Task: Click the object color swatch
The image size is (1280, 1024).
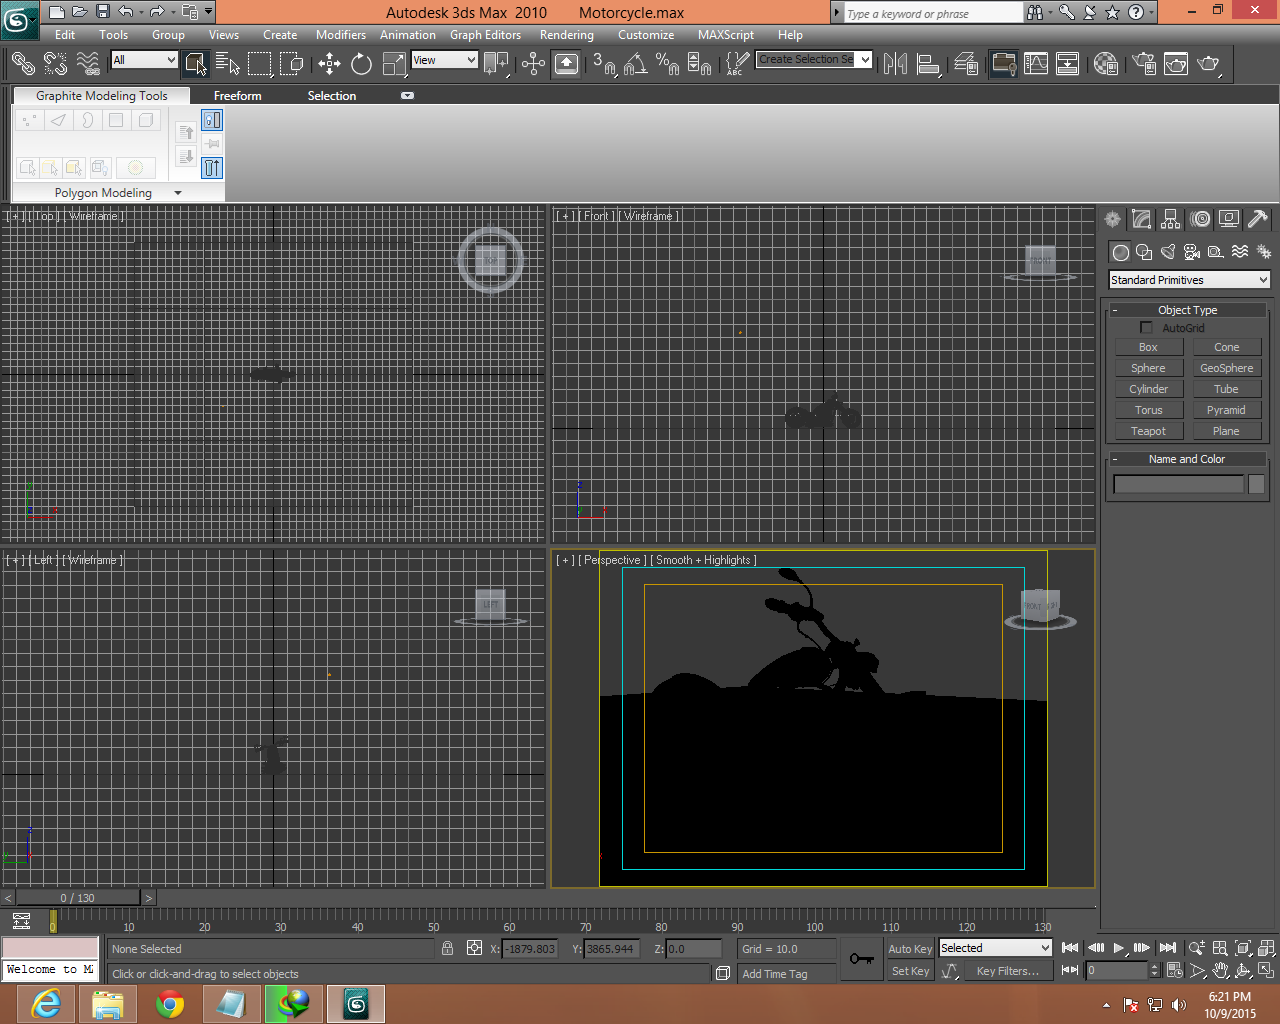Action: pos(1256,484)
